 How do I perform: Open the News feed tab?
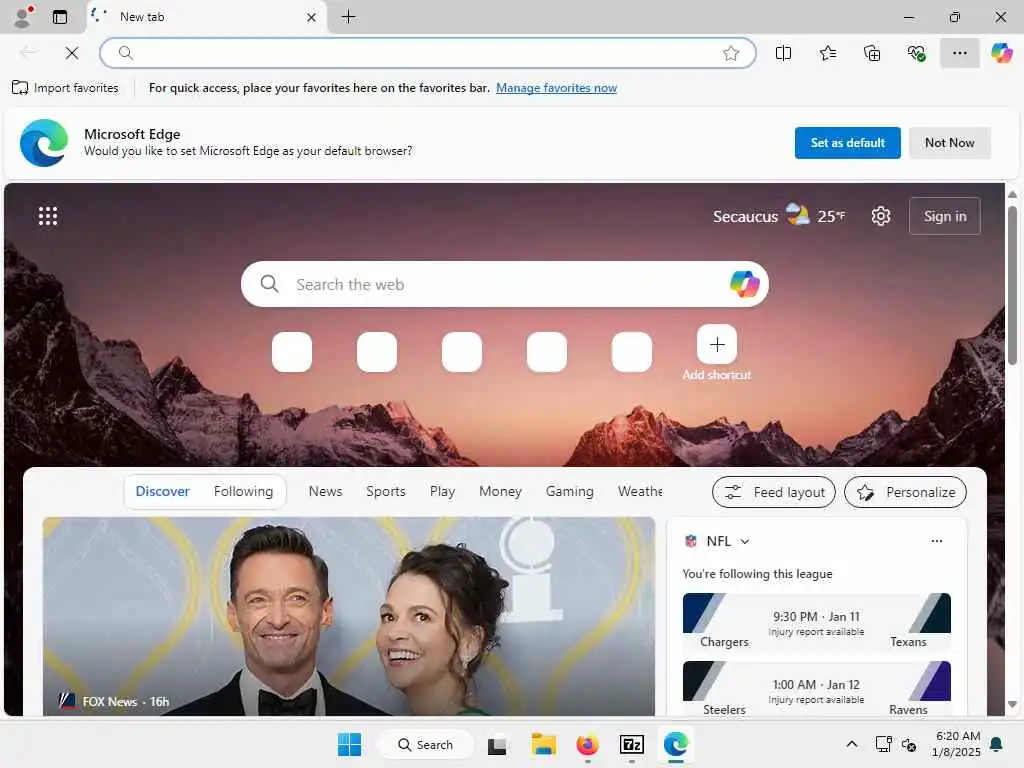pos(325,491)
